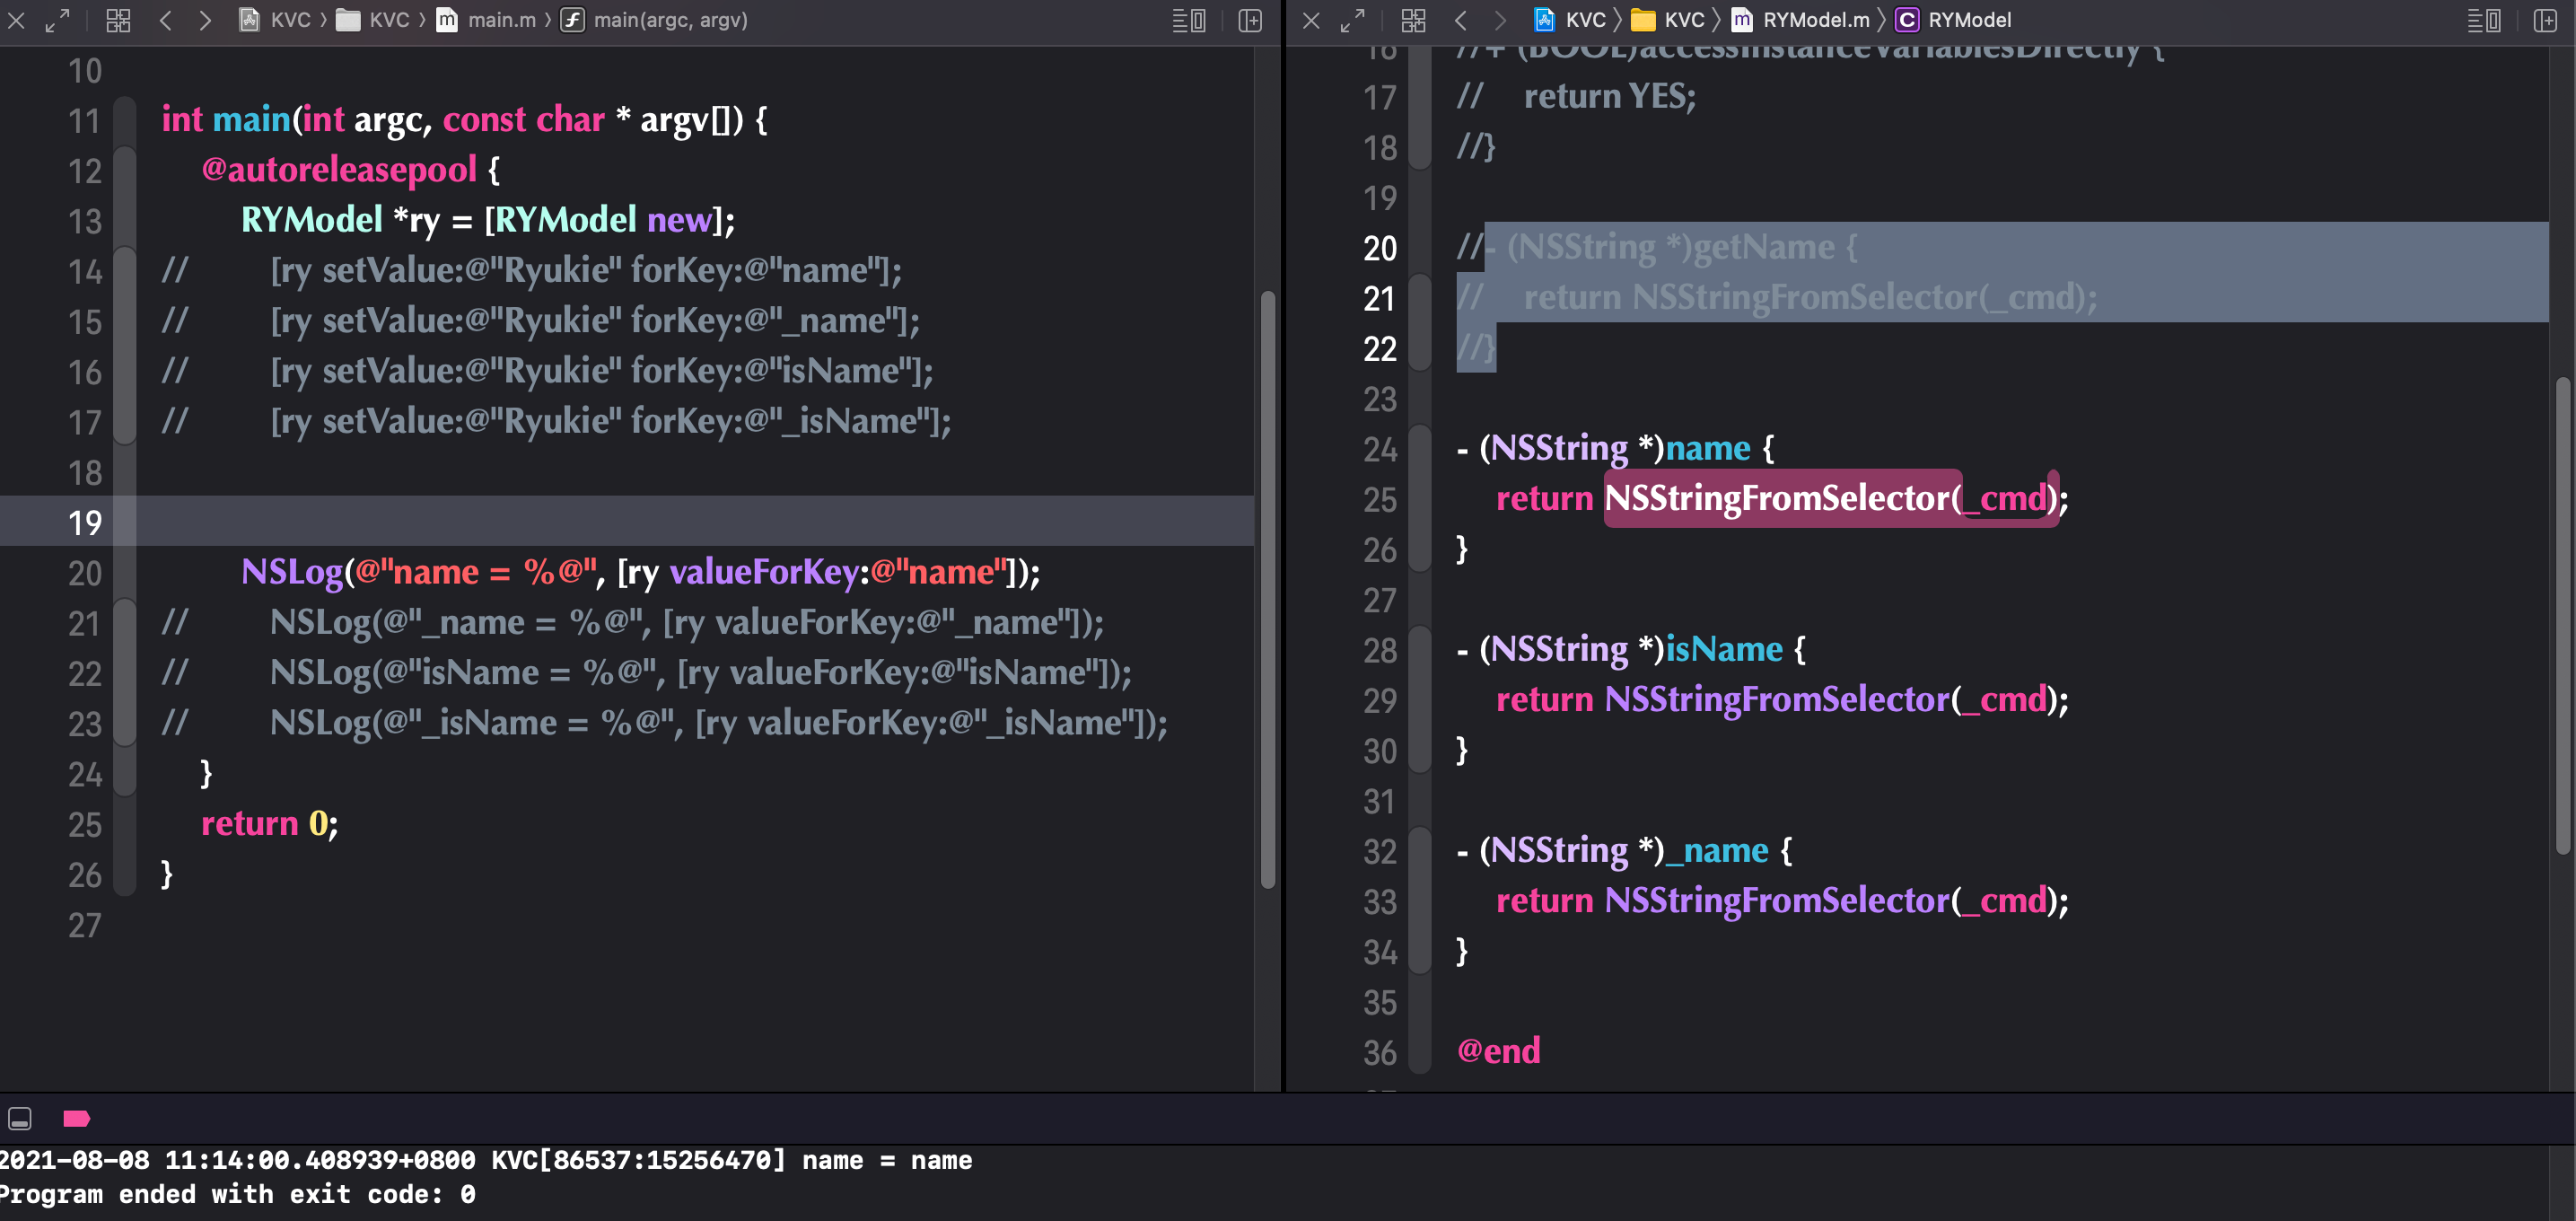
Task: Click the @end keyword
Action: [1498, 1051]
